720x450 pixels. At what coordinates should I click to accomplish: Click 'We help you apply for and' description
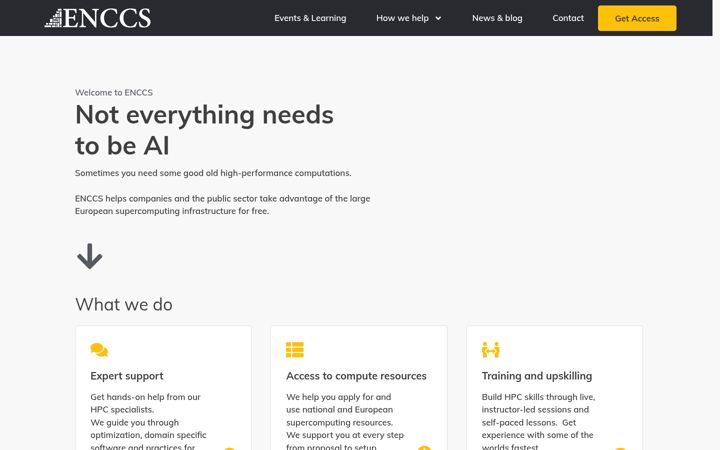pos(345,422)
